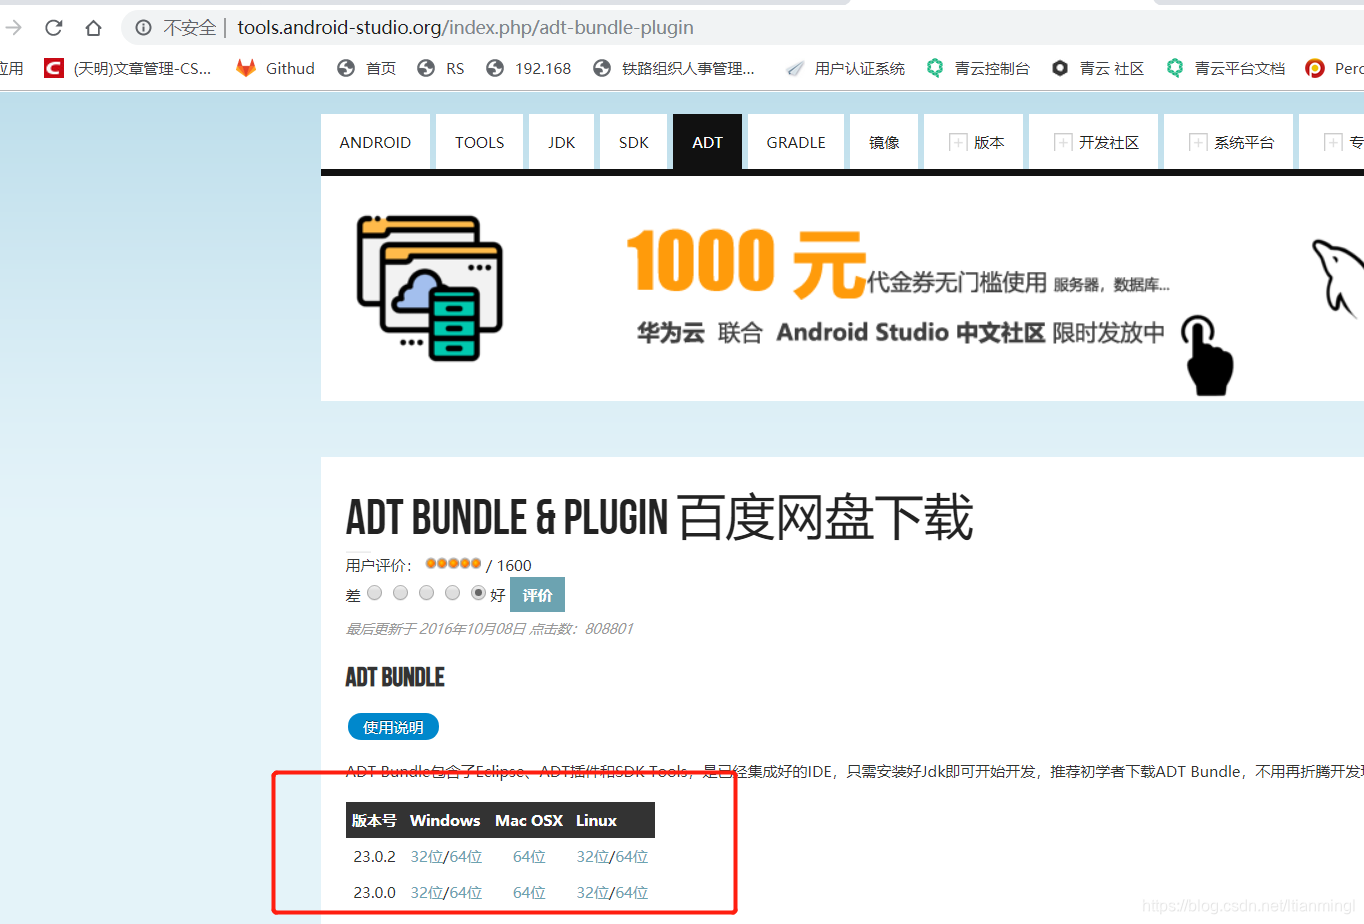Click the ADT BUNDLE section heading
1364x924 pixels.
pos(395,677)
